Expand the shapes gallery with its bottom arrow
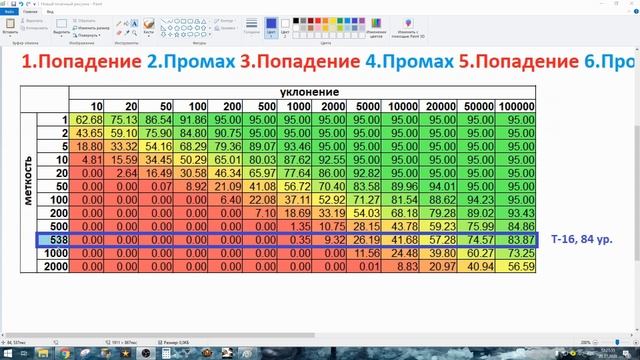 [x=210, y=35]
